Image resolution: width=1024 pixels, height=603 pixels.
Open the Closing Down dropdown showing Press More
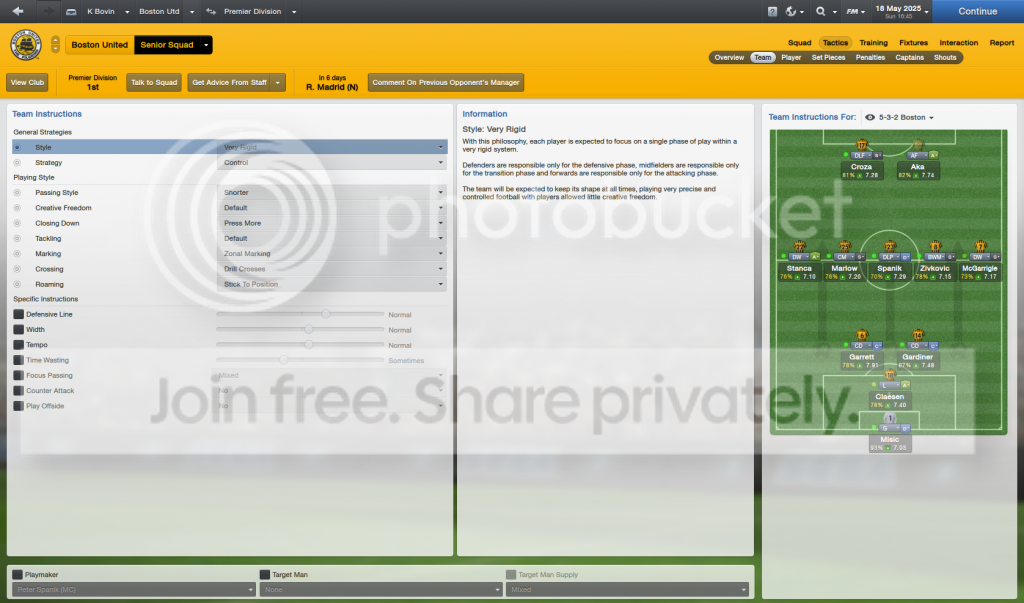(x=332, y=223)
